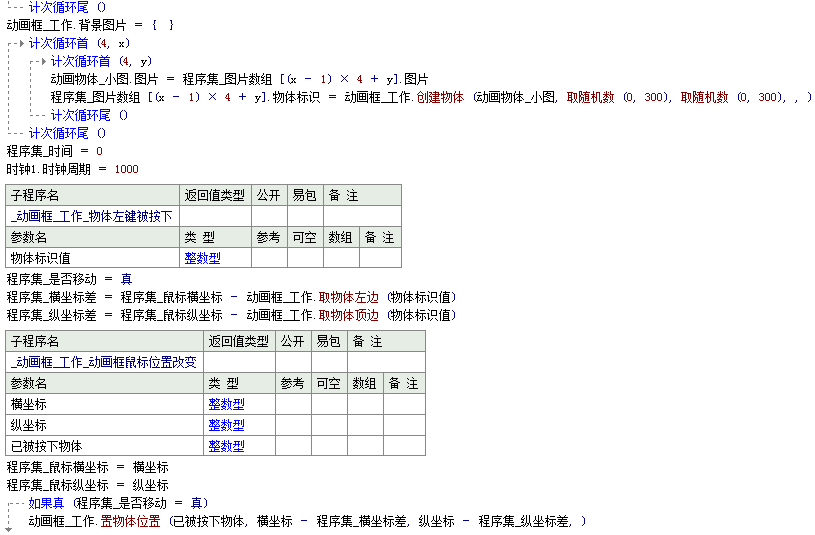Click 返回值类型 cell of 物体左键被按下 subroutine
The image size is (815, 535).
click(215, 216)
